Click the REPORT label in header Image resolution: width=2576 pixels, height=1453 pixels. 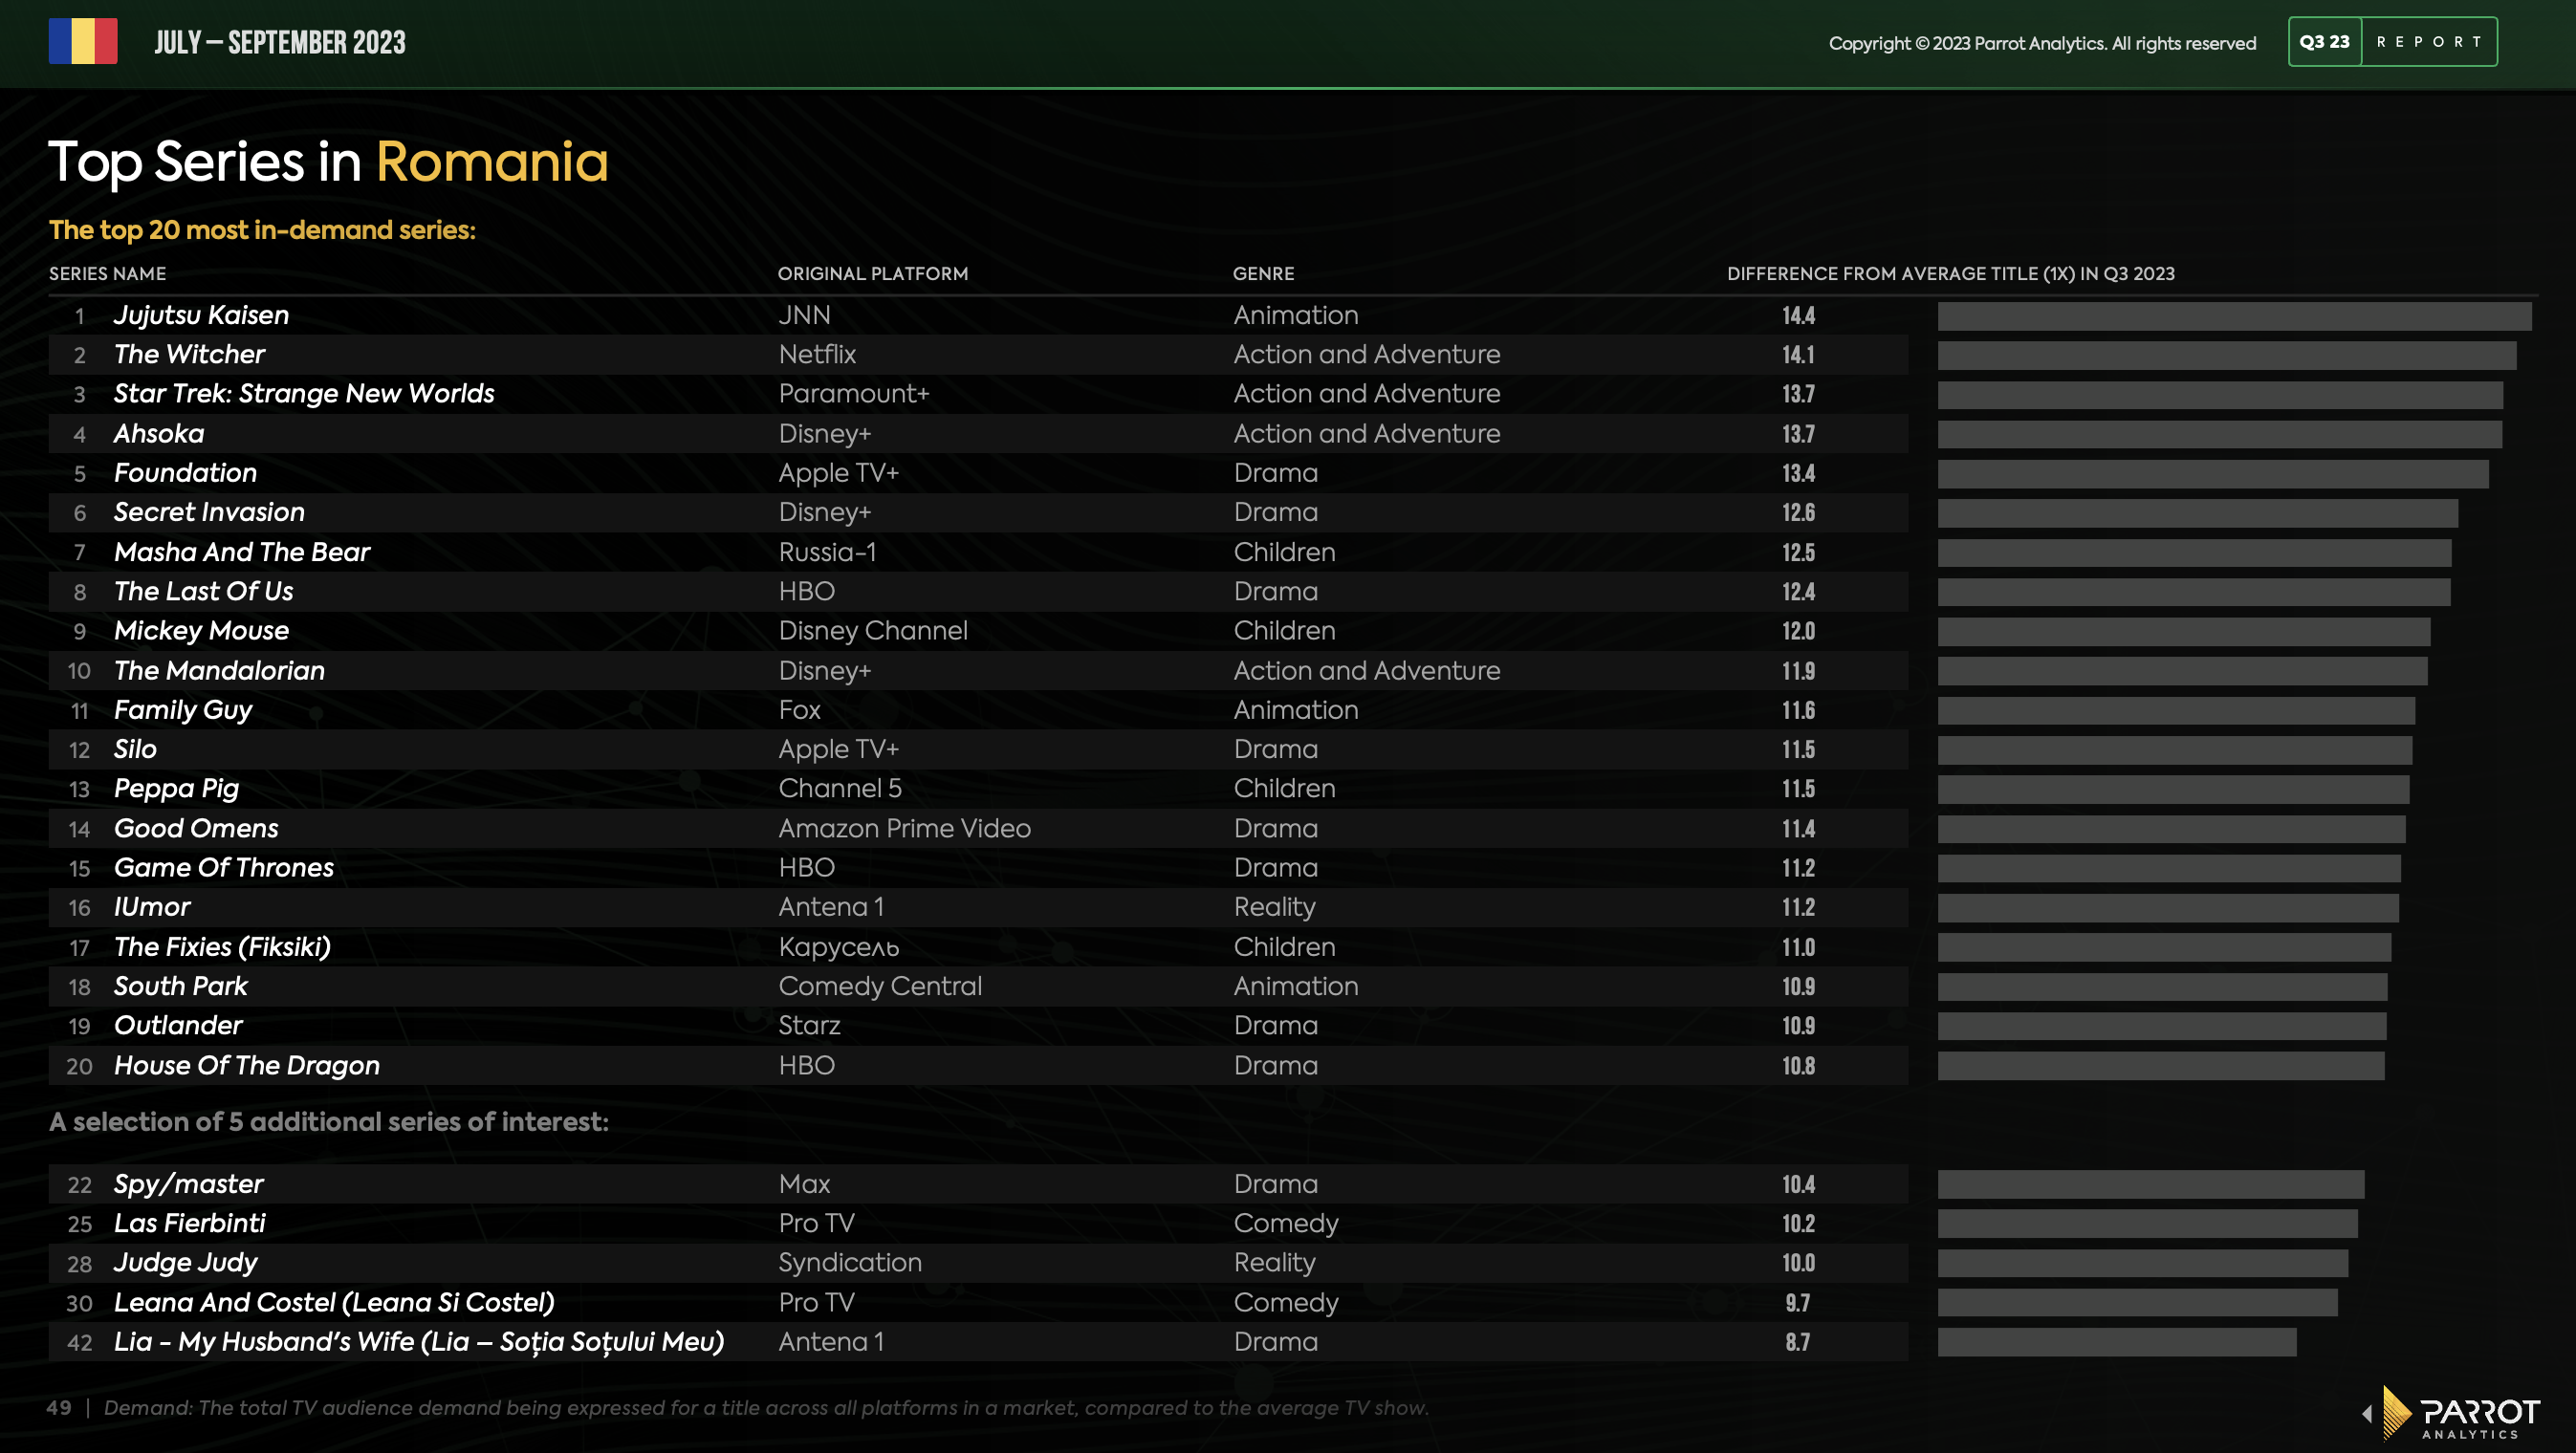pyautogui.click(x=2429, y=42)
